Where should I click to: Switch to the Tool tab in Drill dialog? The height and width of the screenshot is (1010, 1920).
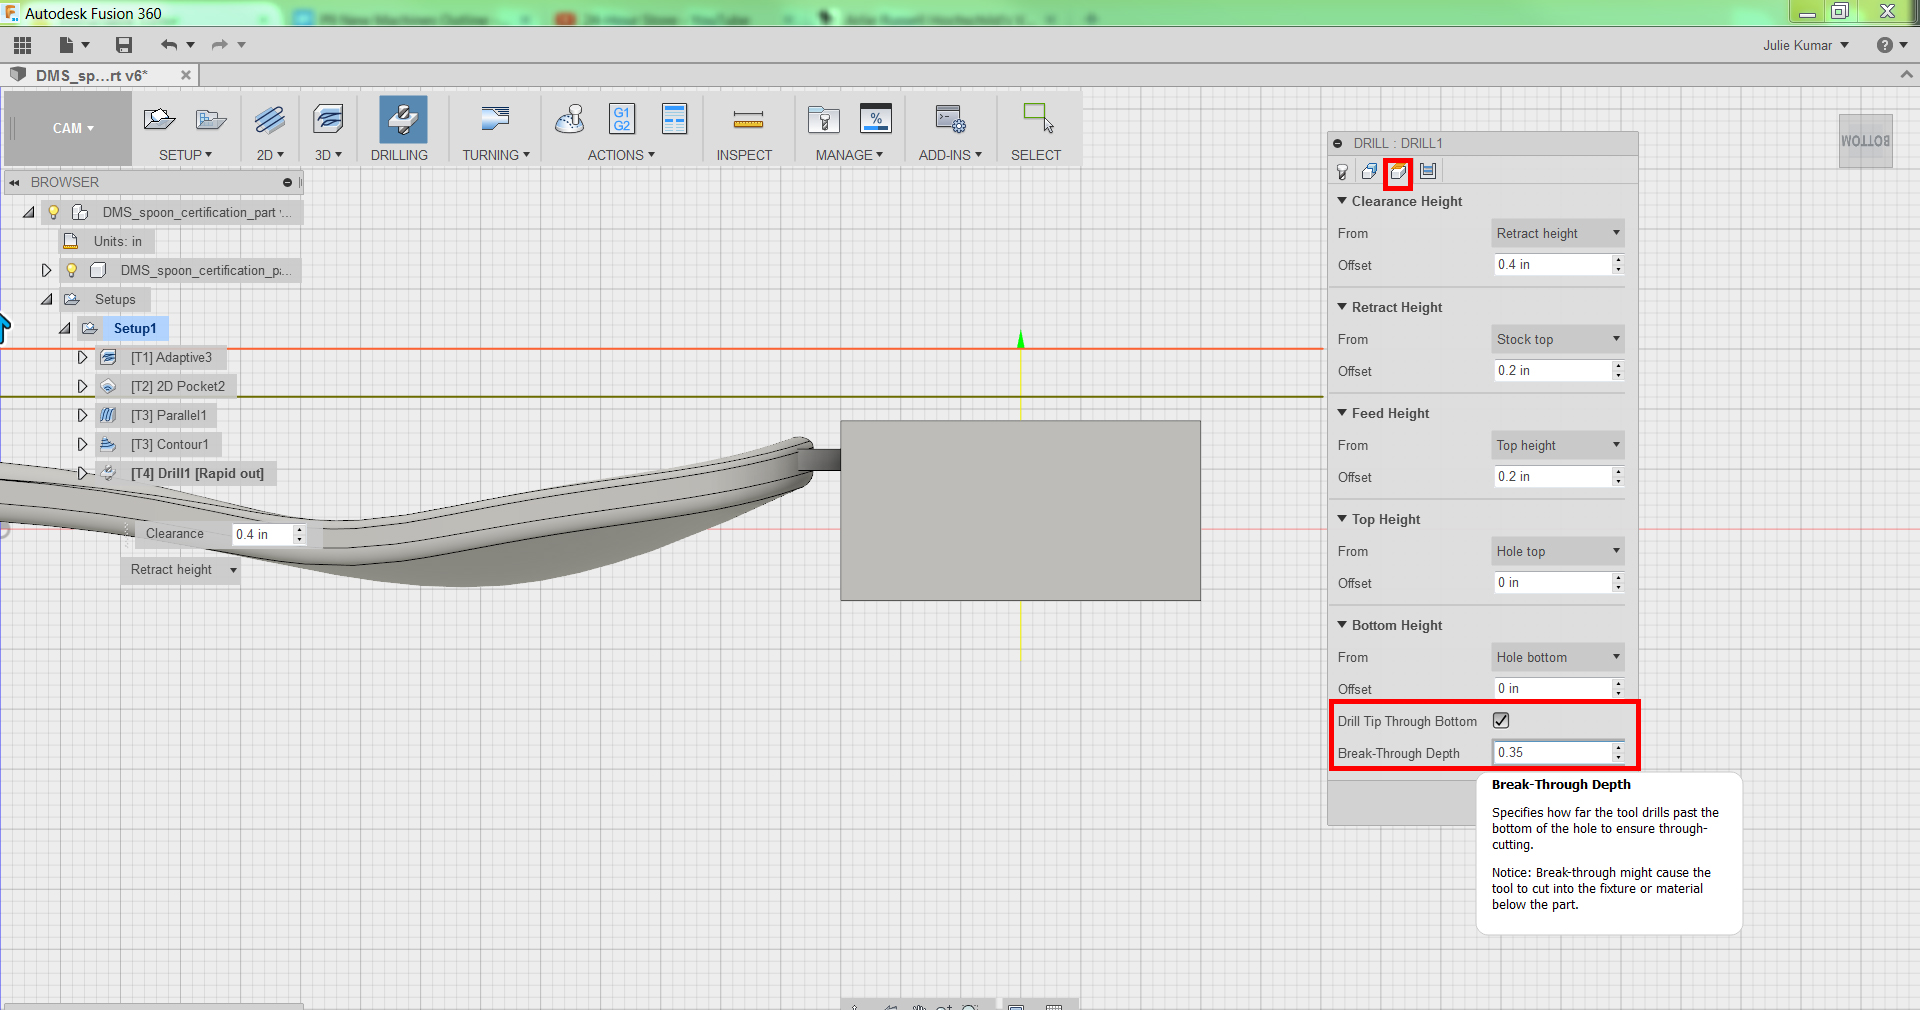coord(1342,172)
